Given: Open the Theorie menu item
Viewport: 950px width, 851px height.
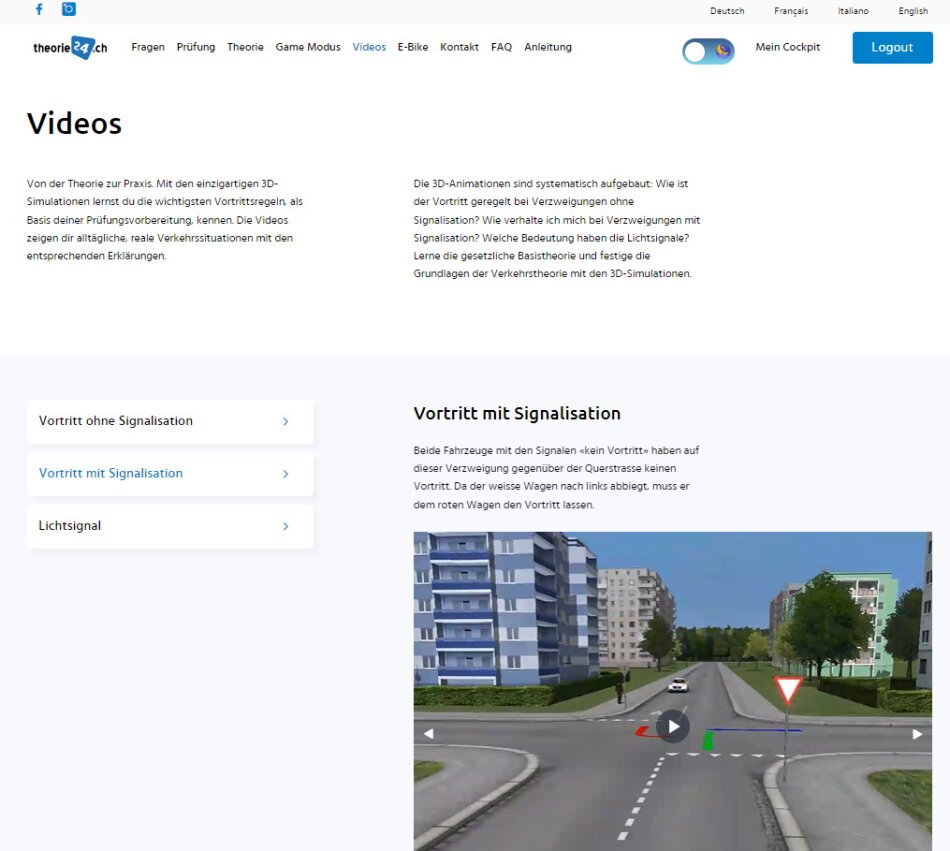Looking at the screenshot, I should (x=245, y=47).
